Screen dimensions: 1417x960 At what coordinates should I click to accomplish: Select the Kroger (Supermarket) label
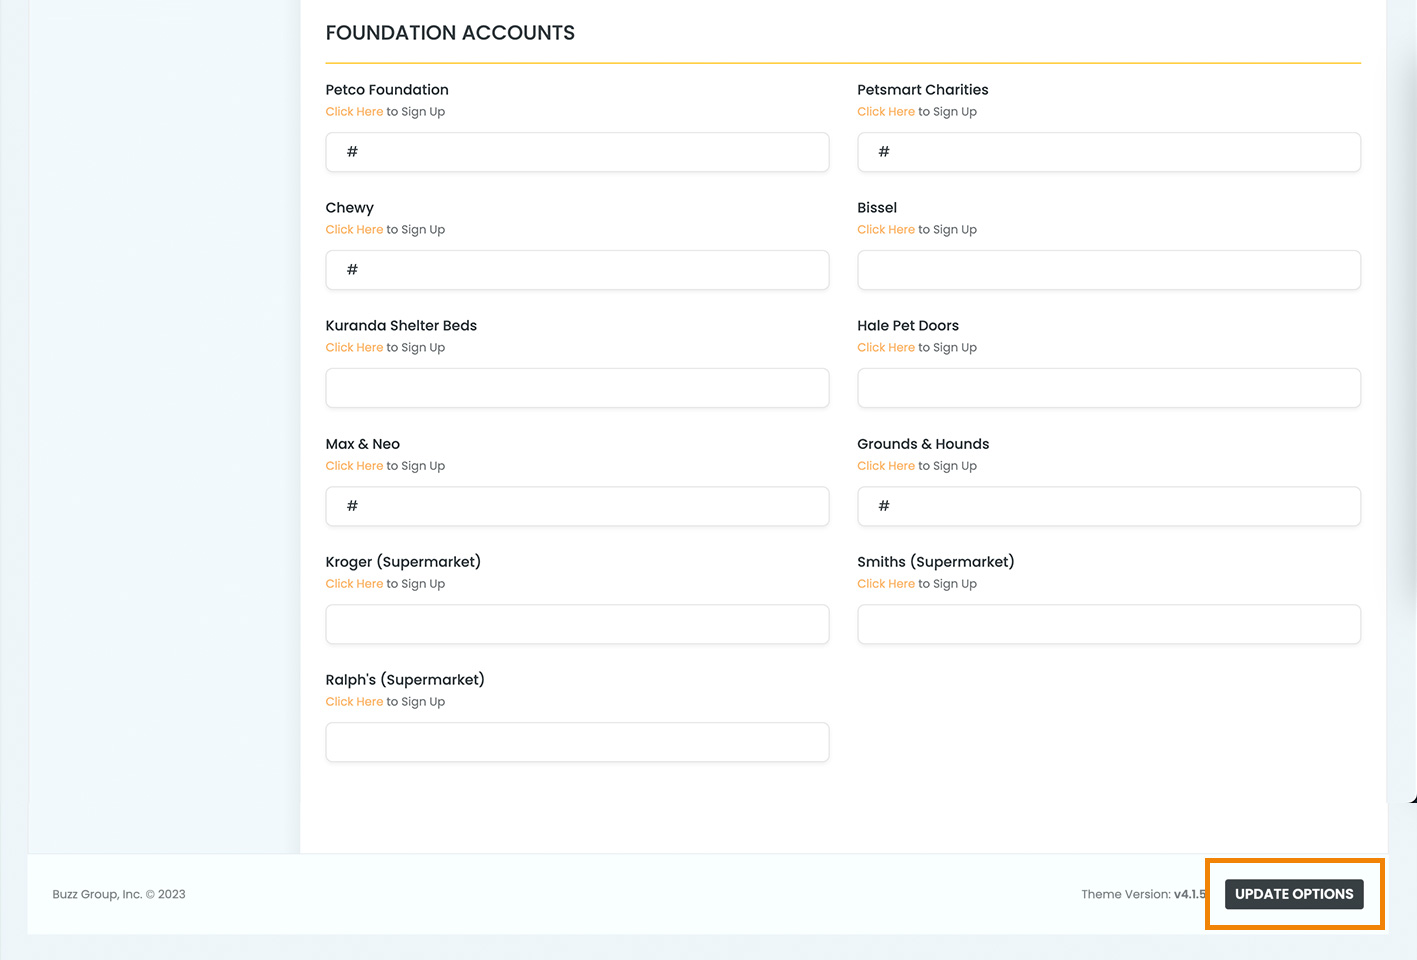pos(403,562)
